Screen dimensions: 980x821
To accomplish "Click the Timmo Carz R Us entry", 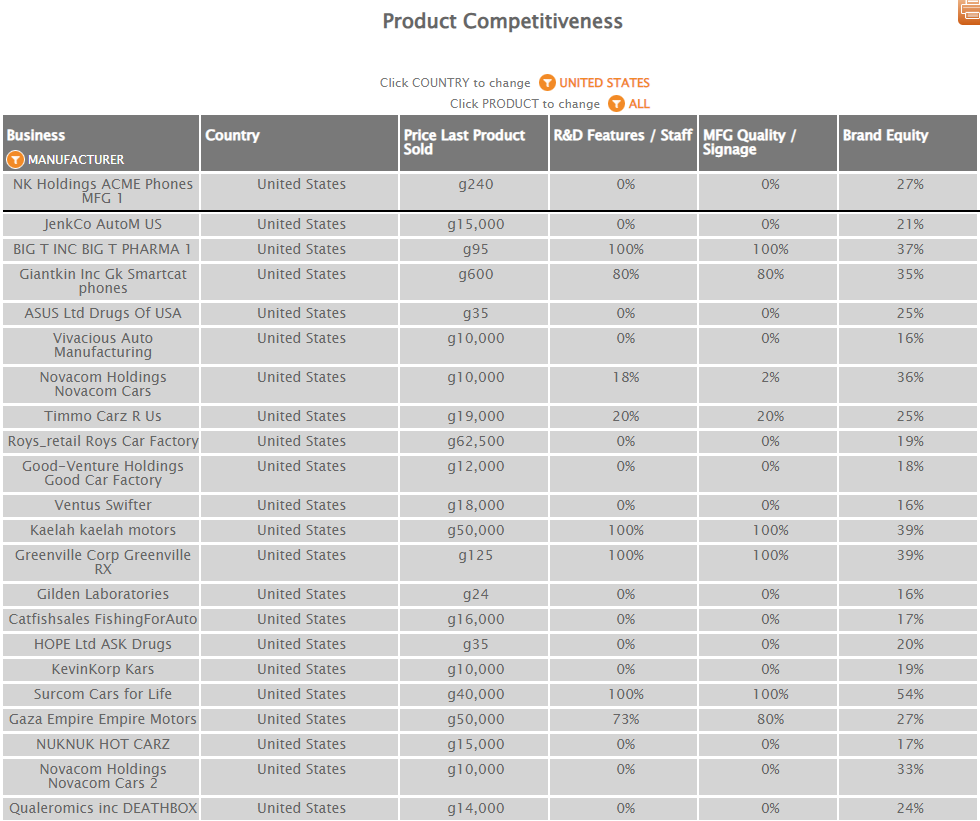I will point(103,416).
